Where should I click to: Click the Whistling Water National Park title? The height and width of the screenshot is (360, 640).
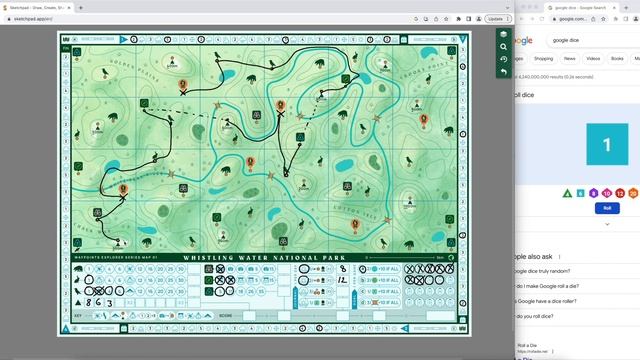tap(264, 258)
